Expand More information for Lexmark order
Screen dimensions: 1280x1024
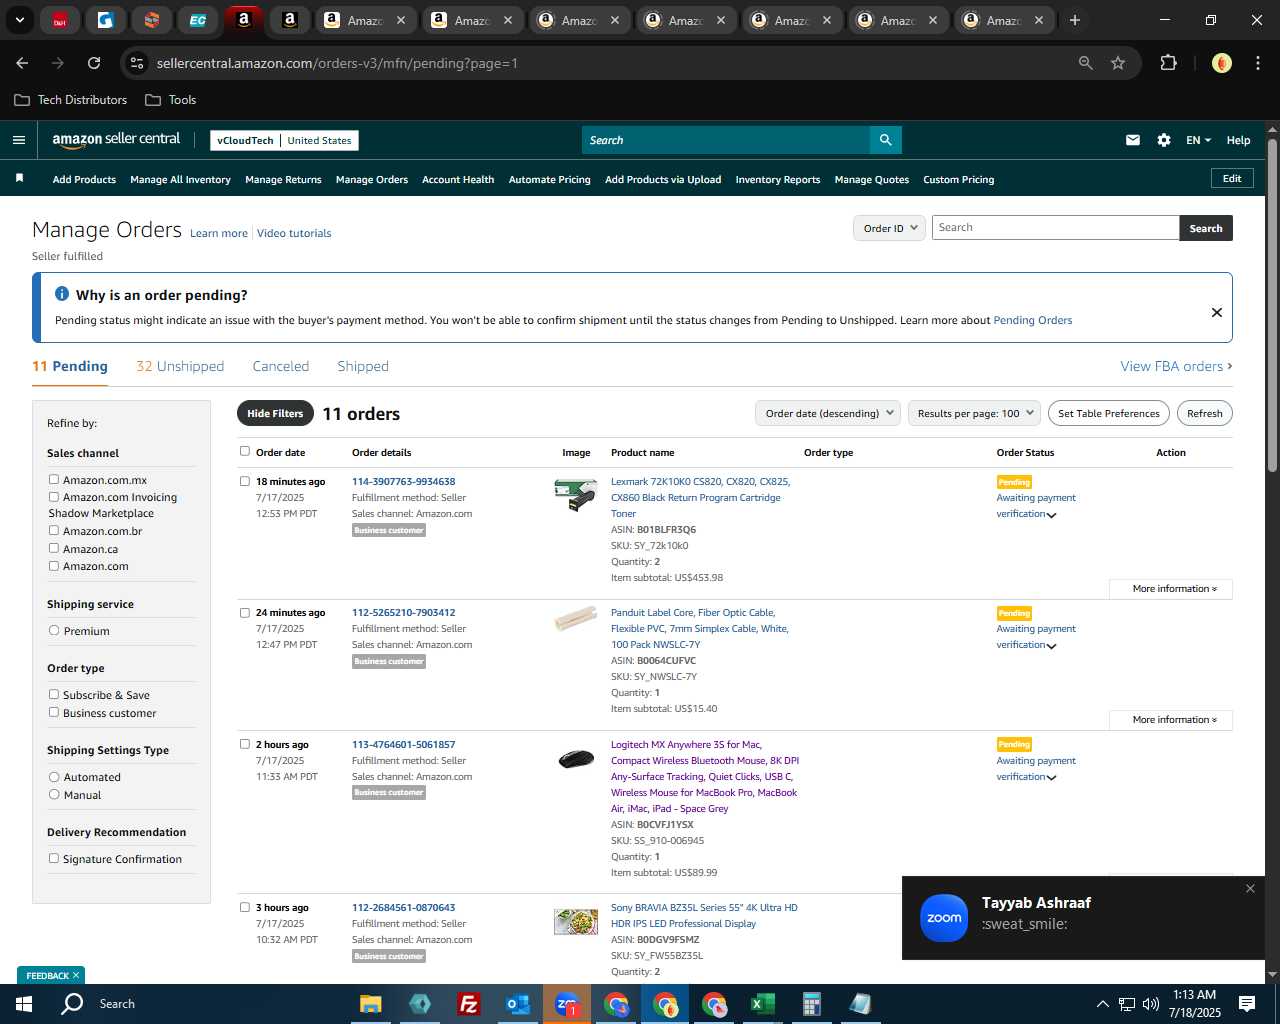click(1171, 589)
